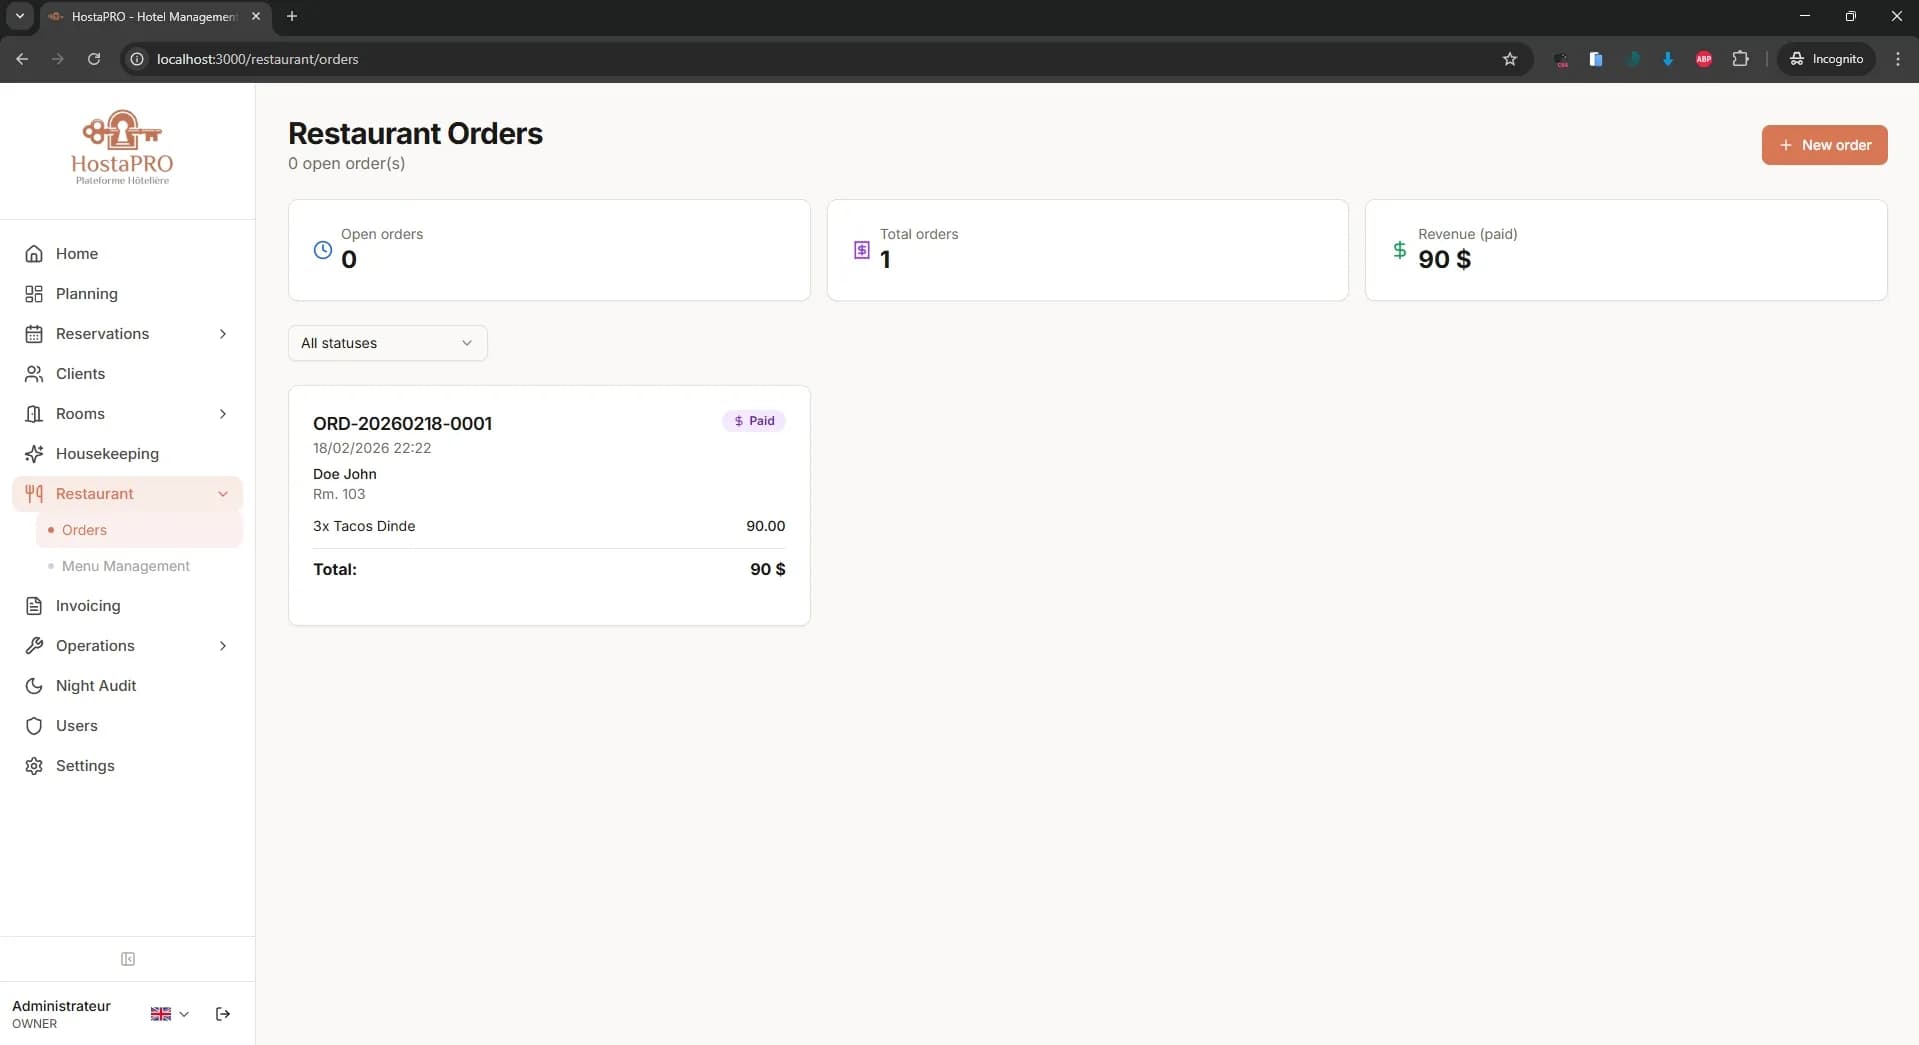This screenshot has height=1045, width=1919.
Task: Toggle the ABP adblock extension icon
Action: [1704, 59]
